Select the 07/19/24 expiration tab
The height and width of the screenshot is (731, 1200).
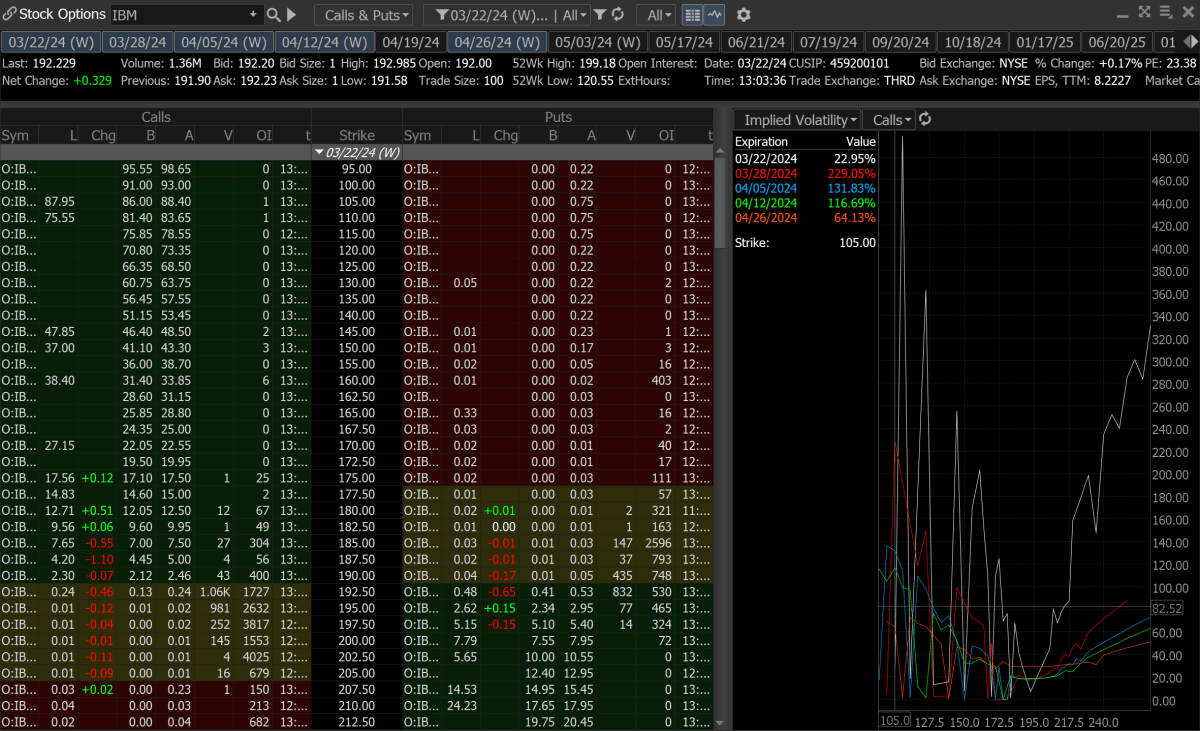[829, 42]
